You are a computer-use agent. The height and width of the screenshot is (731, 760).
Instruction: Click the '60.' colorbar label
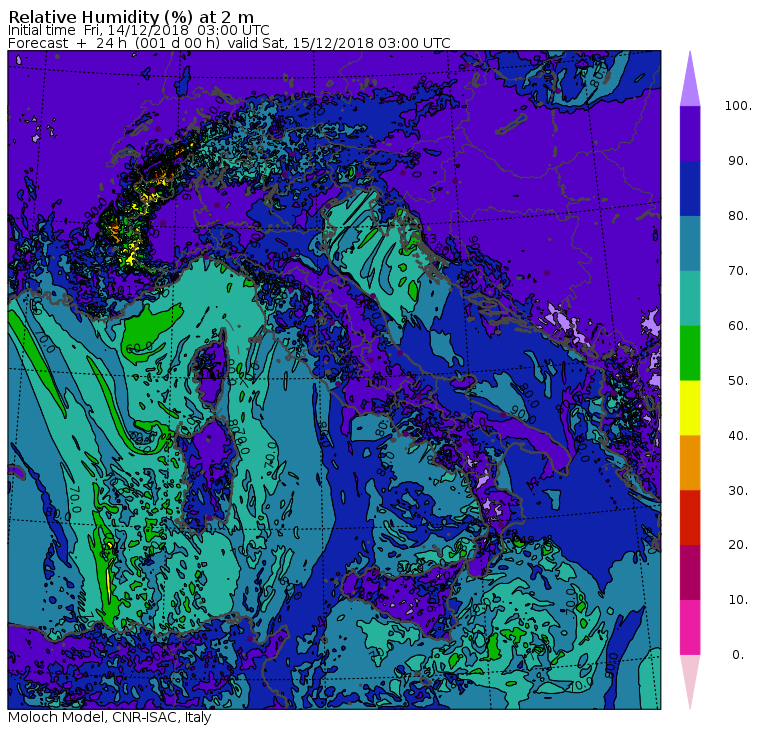point(738,325)
